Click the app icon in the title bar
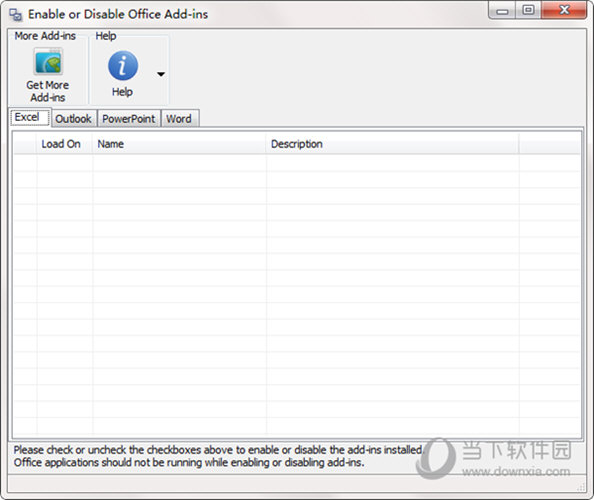 click(16, 14)
